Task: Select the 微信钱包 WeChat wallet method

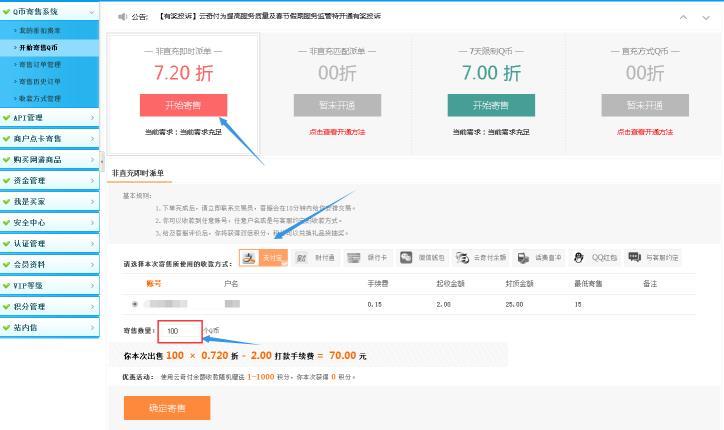Action: (422, 258)
